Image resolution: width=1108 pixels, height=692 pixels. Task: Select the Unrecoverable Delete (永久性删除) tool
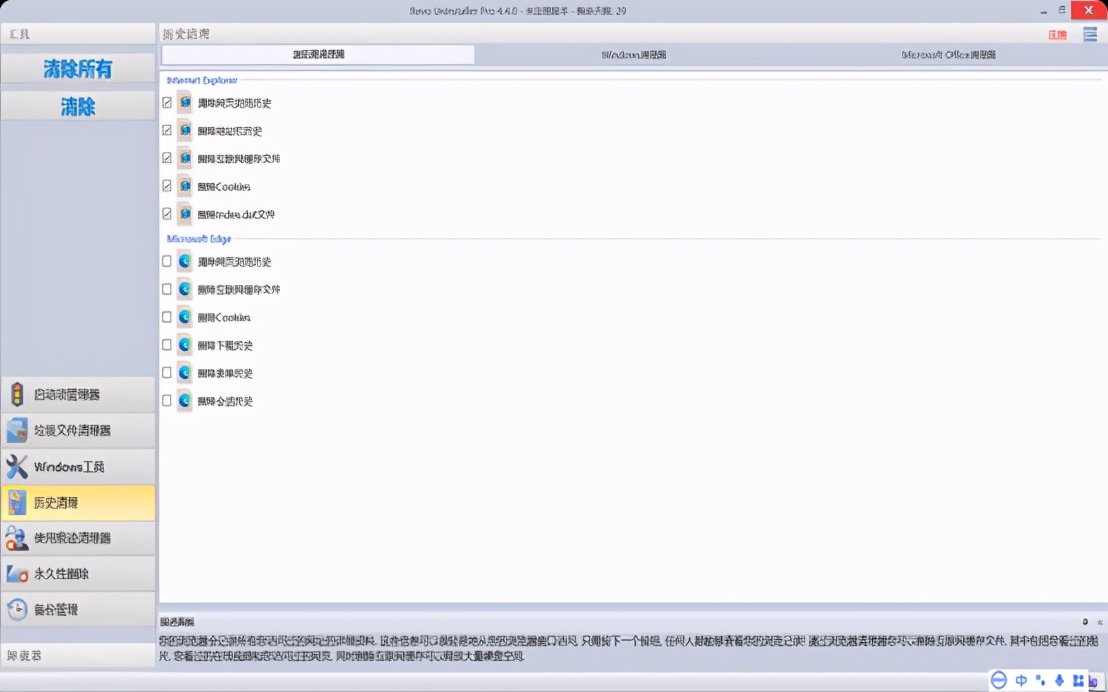pos(77,574)
